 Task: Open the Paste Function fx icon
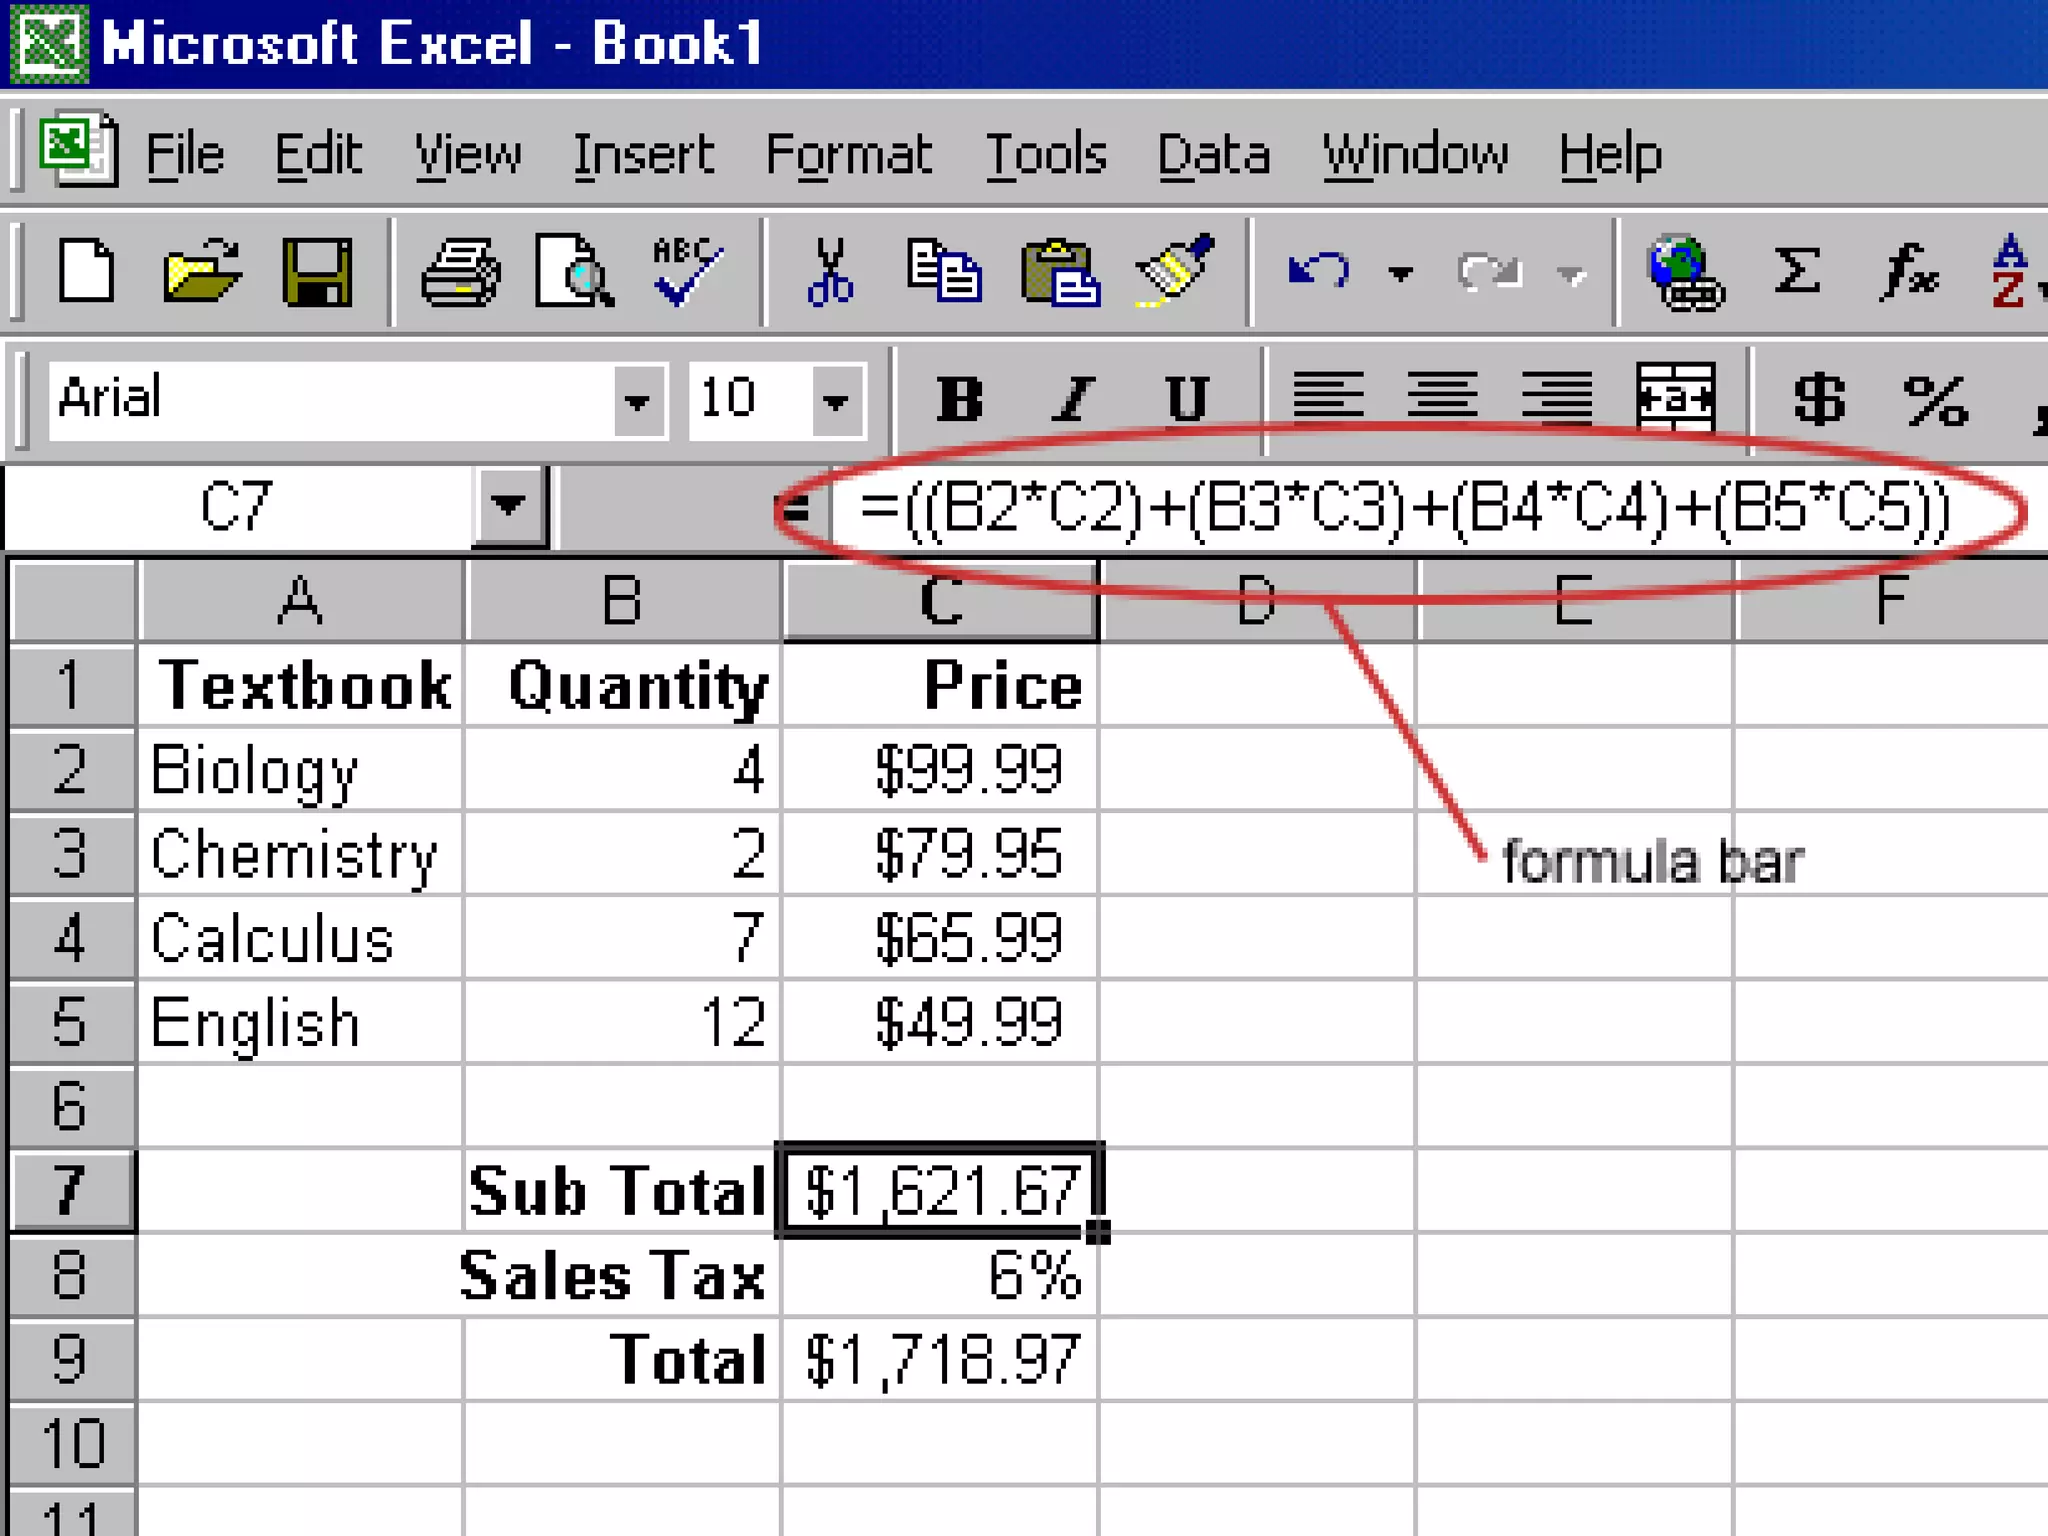pyautogui.click(x=1908, y=272)
